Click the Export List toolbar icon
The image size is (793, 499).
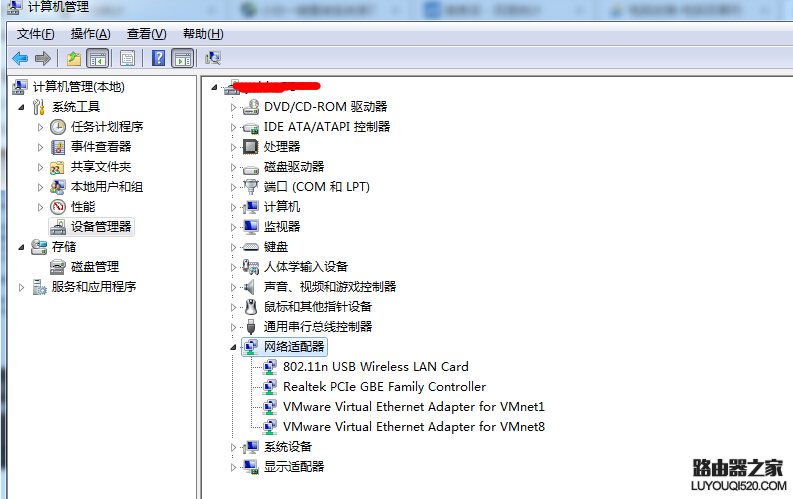click(x=127, y=59)
